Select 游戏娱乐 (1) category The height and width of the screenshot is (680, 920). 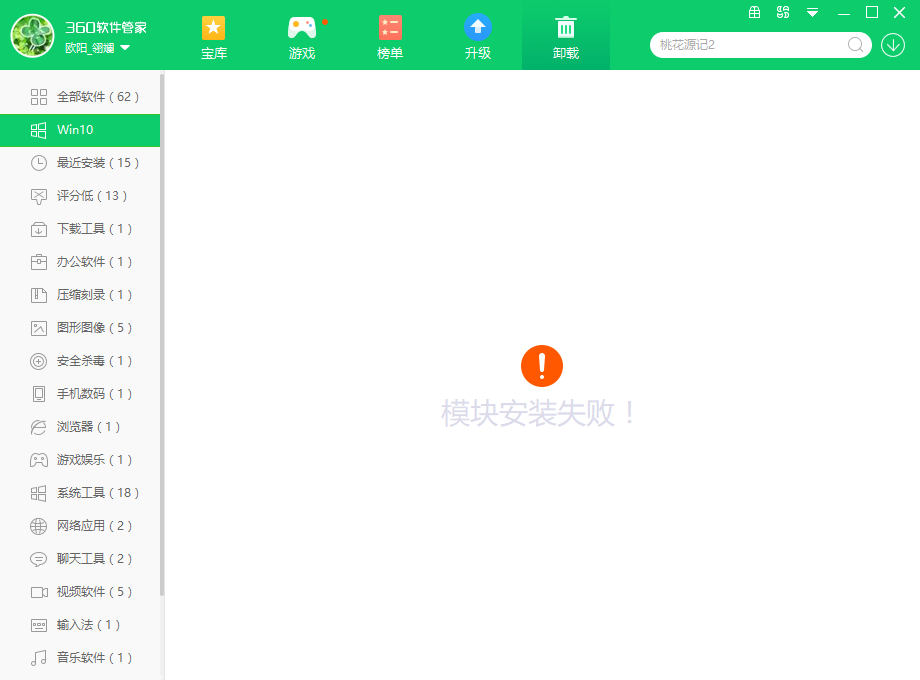(80, 460)
